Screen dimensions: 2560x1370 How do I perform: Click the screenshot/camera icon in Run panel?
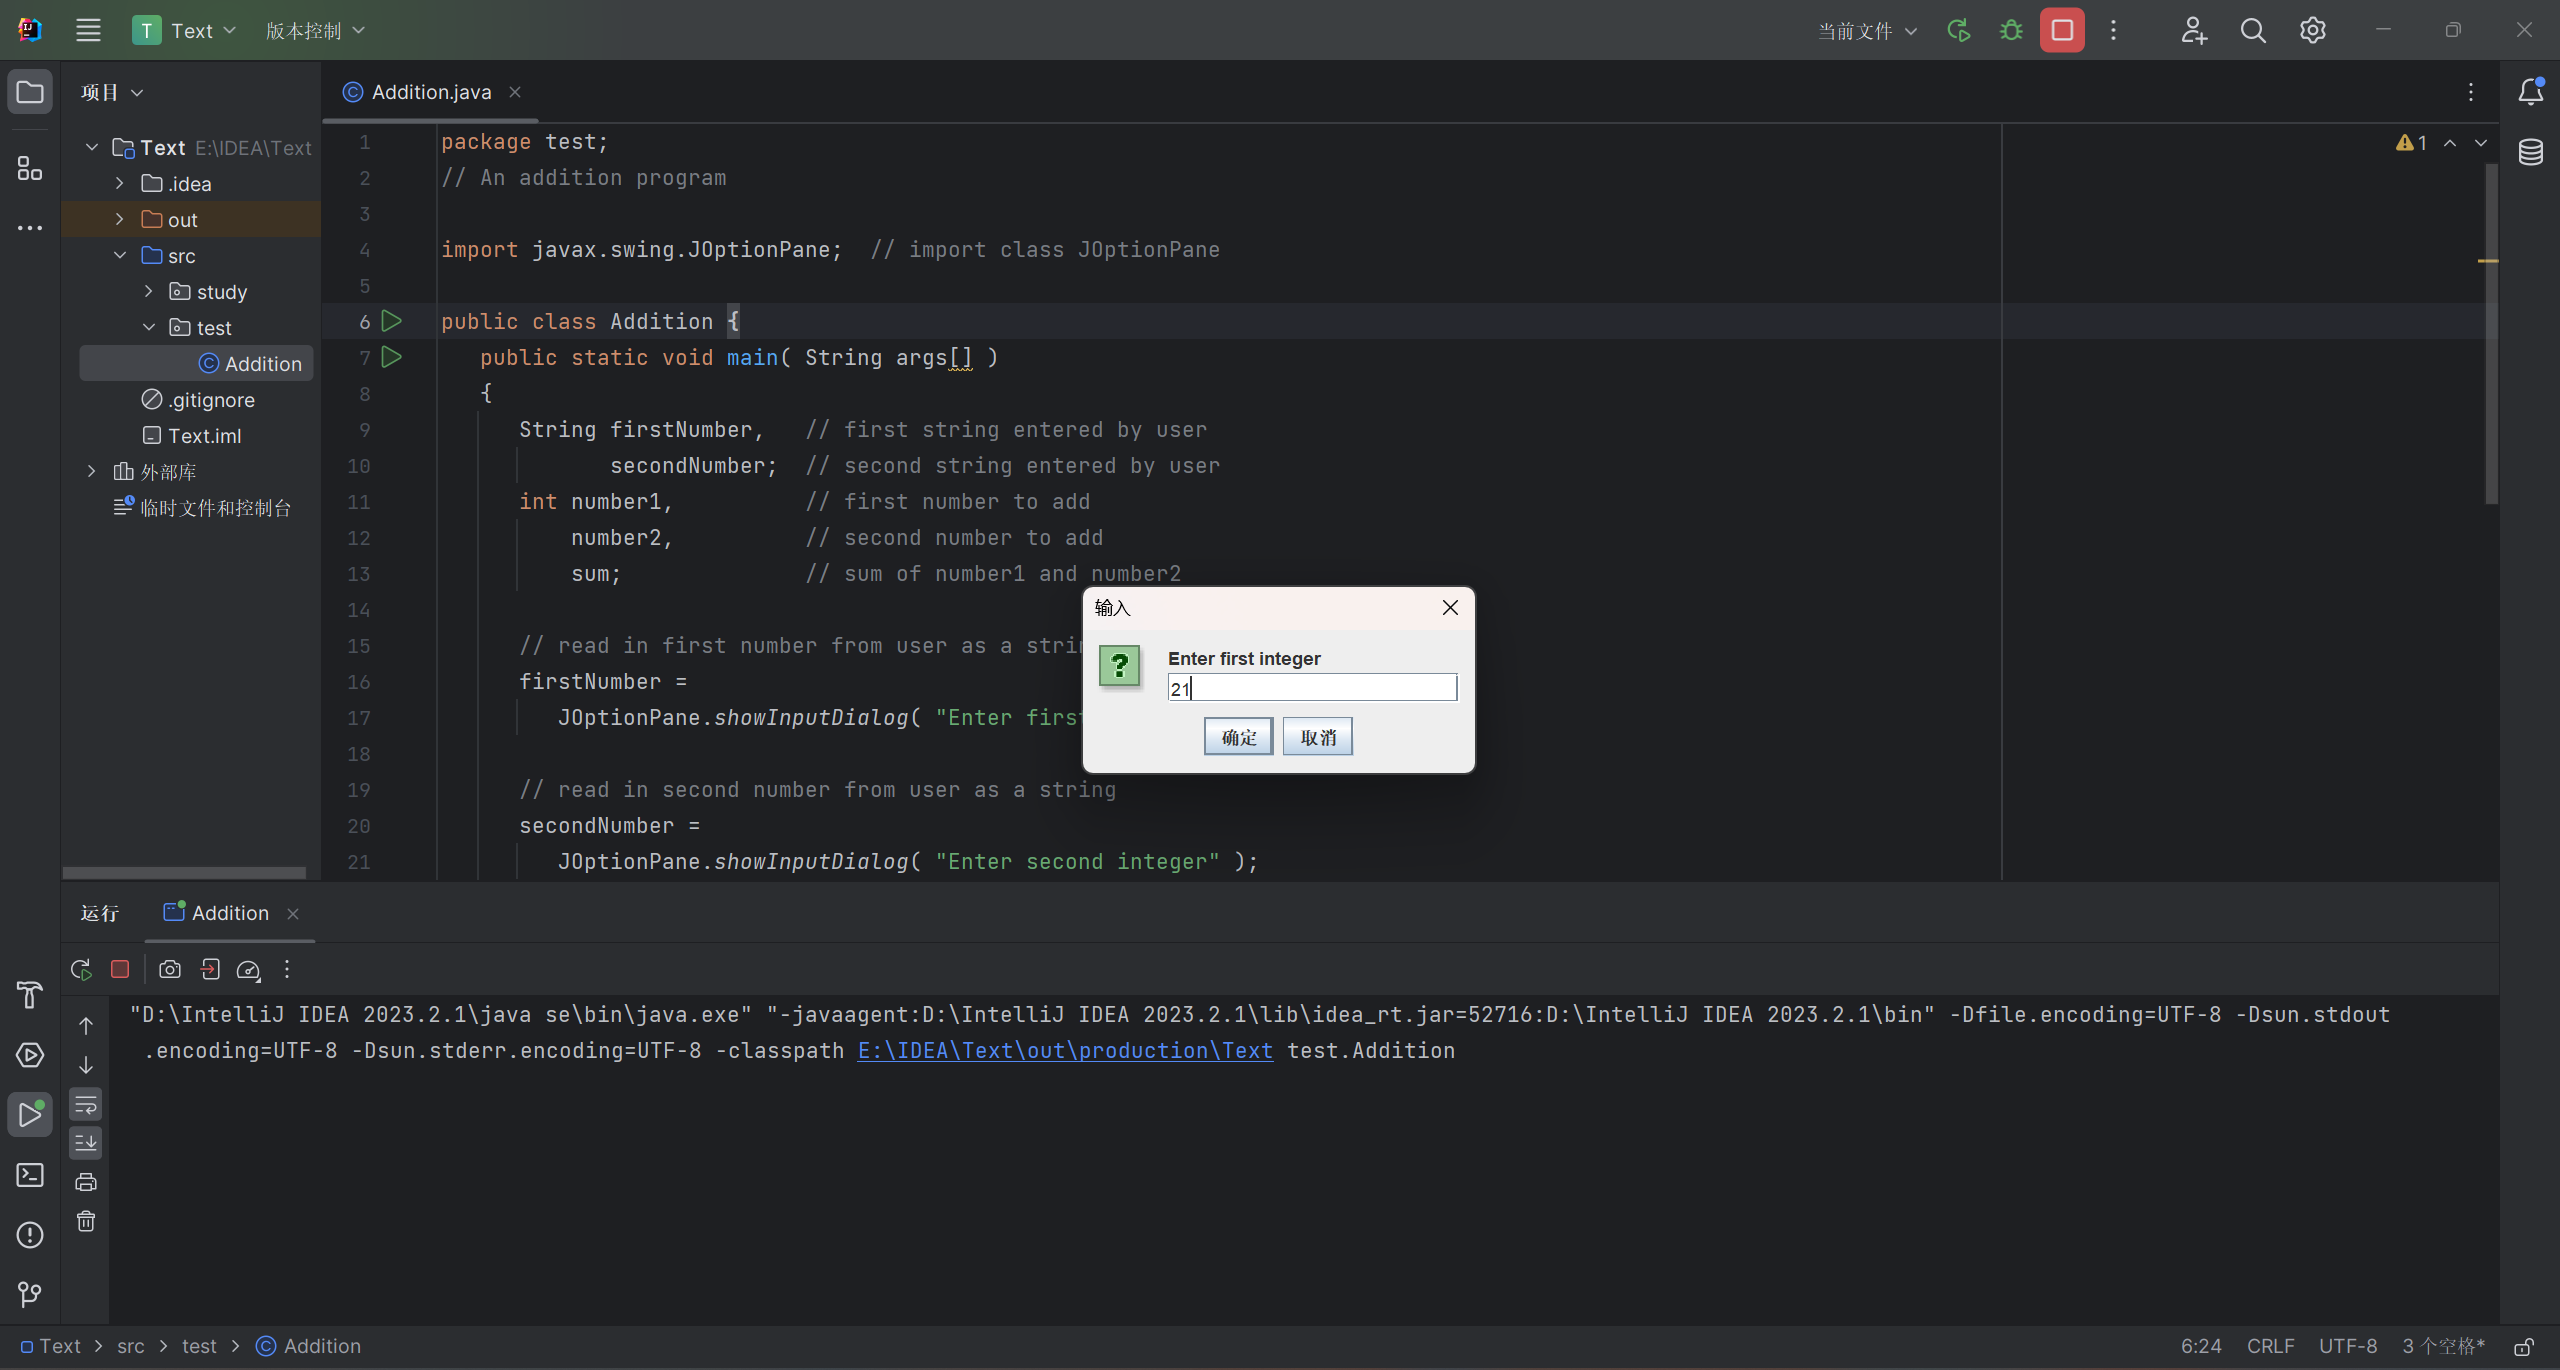[x=168, y=969]
